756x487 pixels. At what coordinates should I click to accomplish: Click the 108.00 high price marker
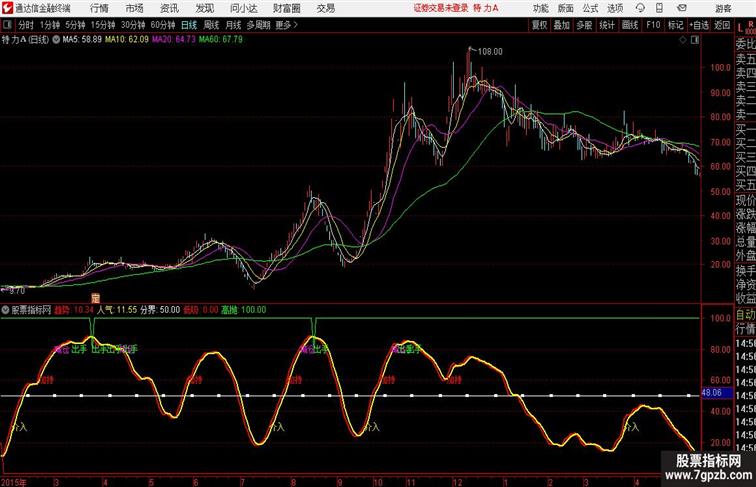pos(490,52)
